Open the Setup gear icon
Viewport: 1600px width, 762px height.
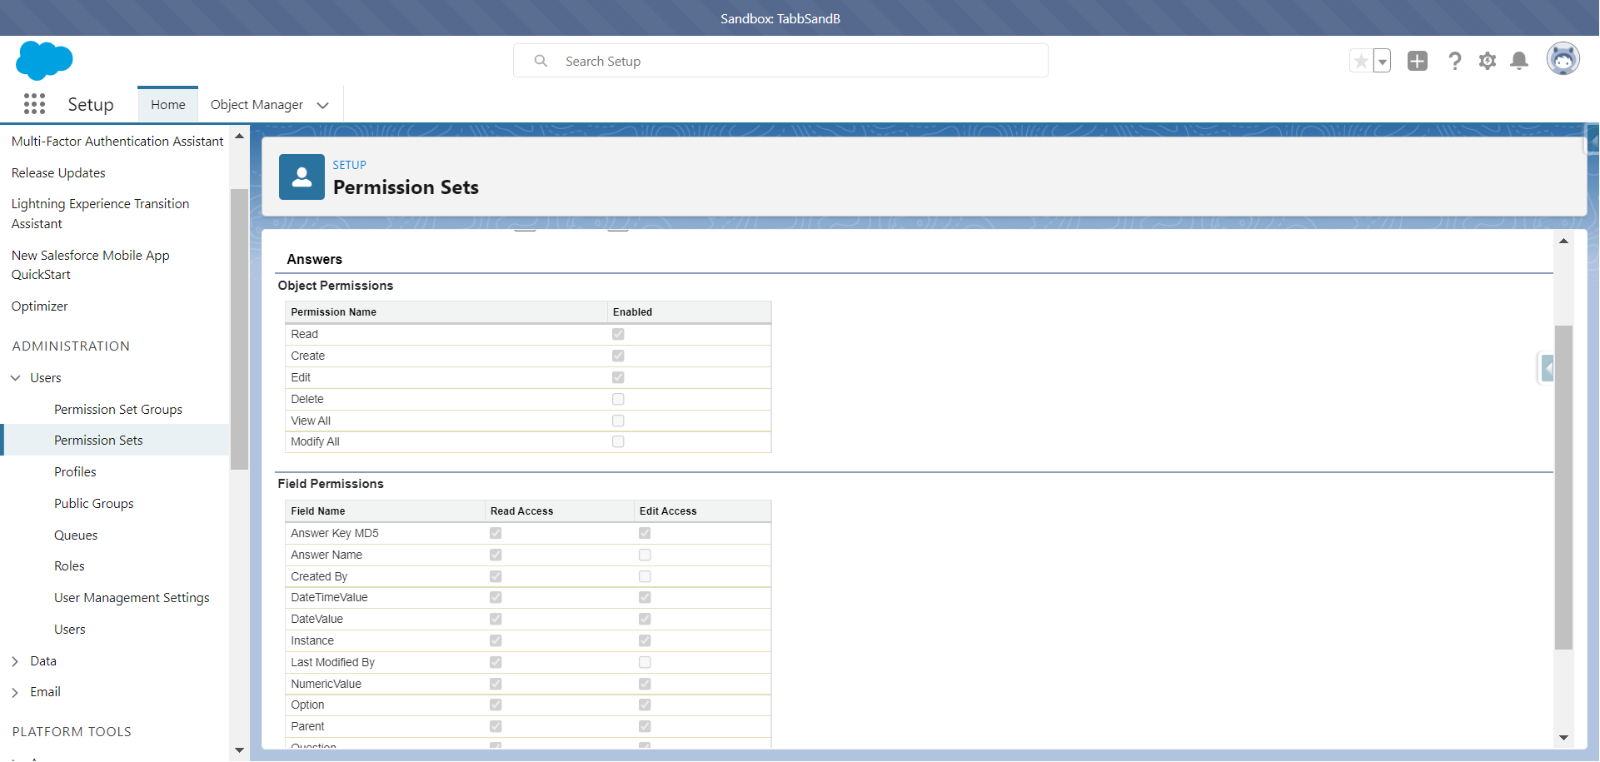click(1487, 61)
